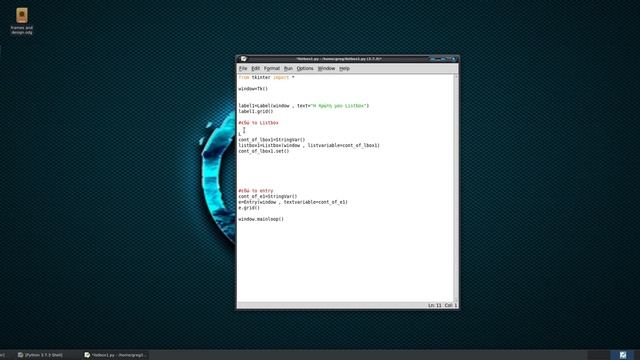
Task: Switch to Python 3.7.3 Shell taskbar entry
Action: click(40, 355)
